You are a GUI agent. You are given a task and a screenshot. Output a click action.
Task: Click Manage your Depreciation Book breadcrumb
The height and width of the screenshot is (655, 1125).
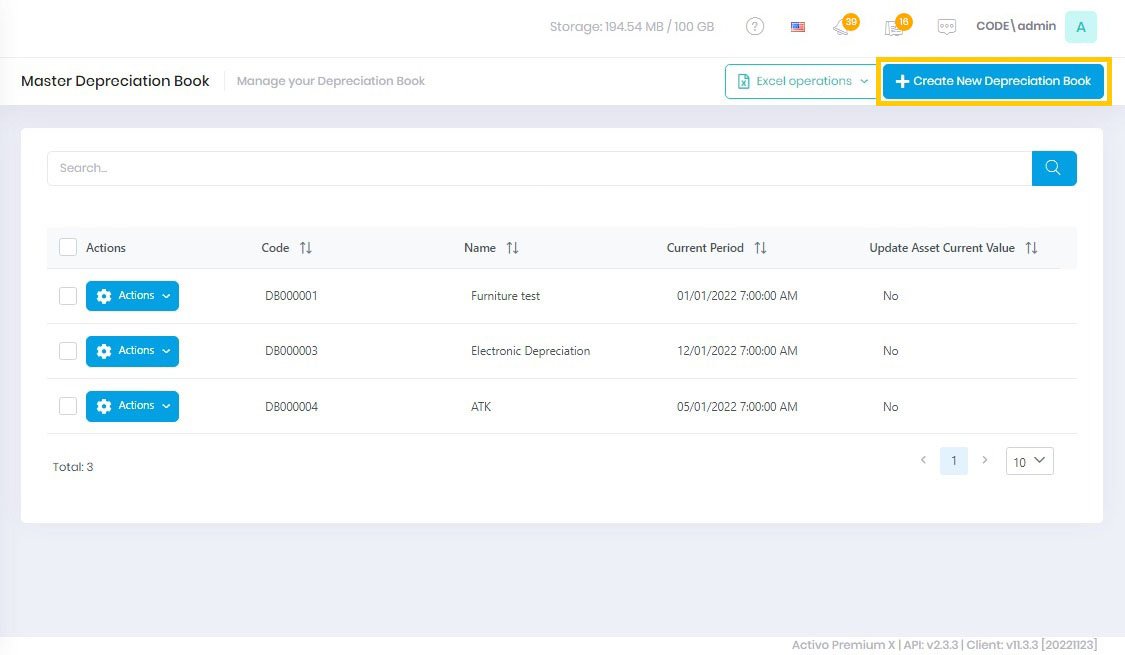pos(331,81)
